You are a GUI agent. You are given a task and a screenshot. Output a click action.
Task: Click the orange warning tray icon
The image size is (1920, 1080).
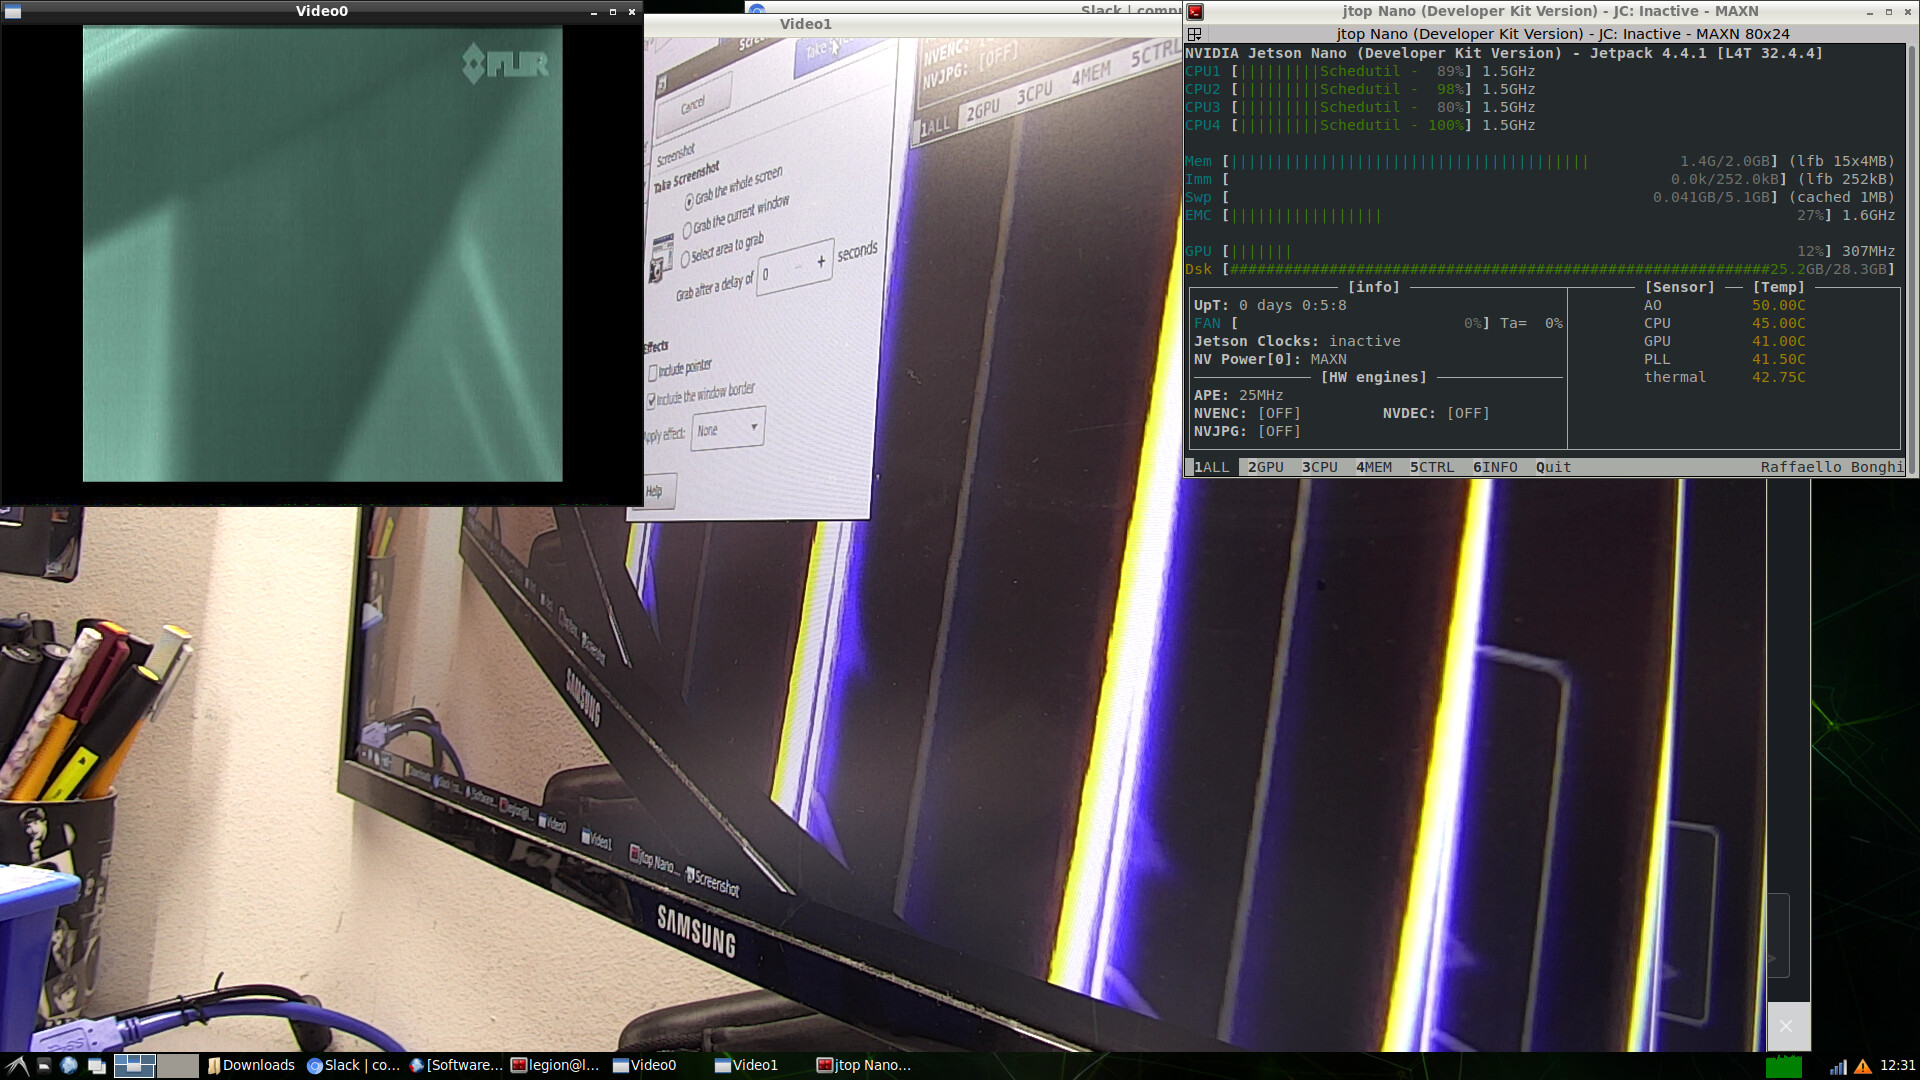pyautogui.click(x=1863, y=1067)
